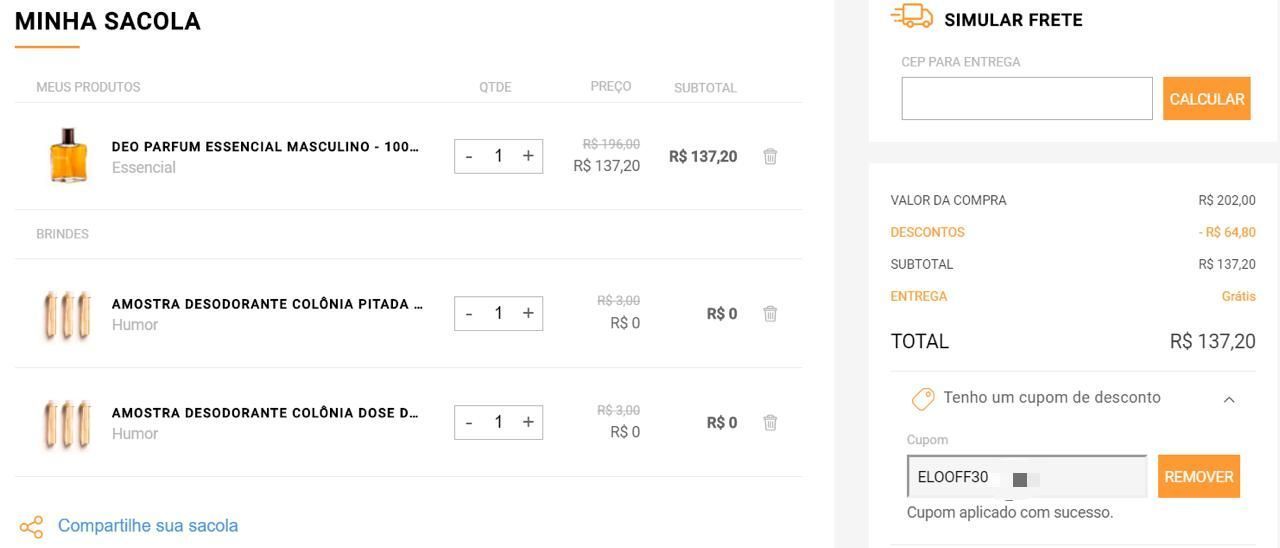The width and height of the screenshot is (1280, 548).
Task: Open the Essencial perfume bottle thumbnail
Action: tap(68, 156)
